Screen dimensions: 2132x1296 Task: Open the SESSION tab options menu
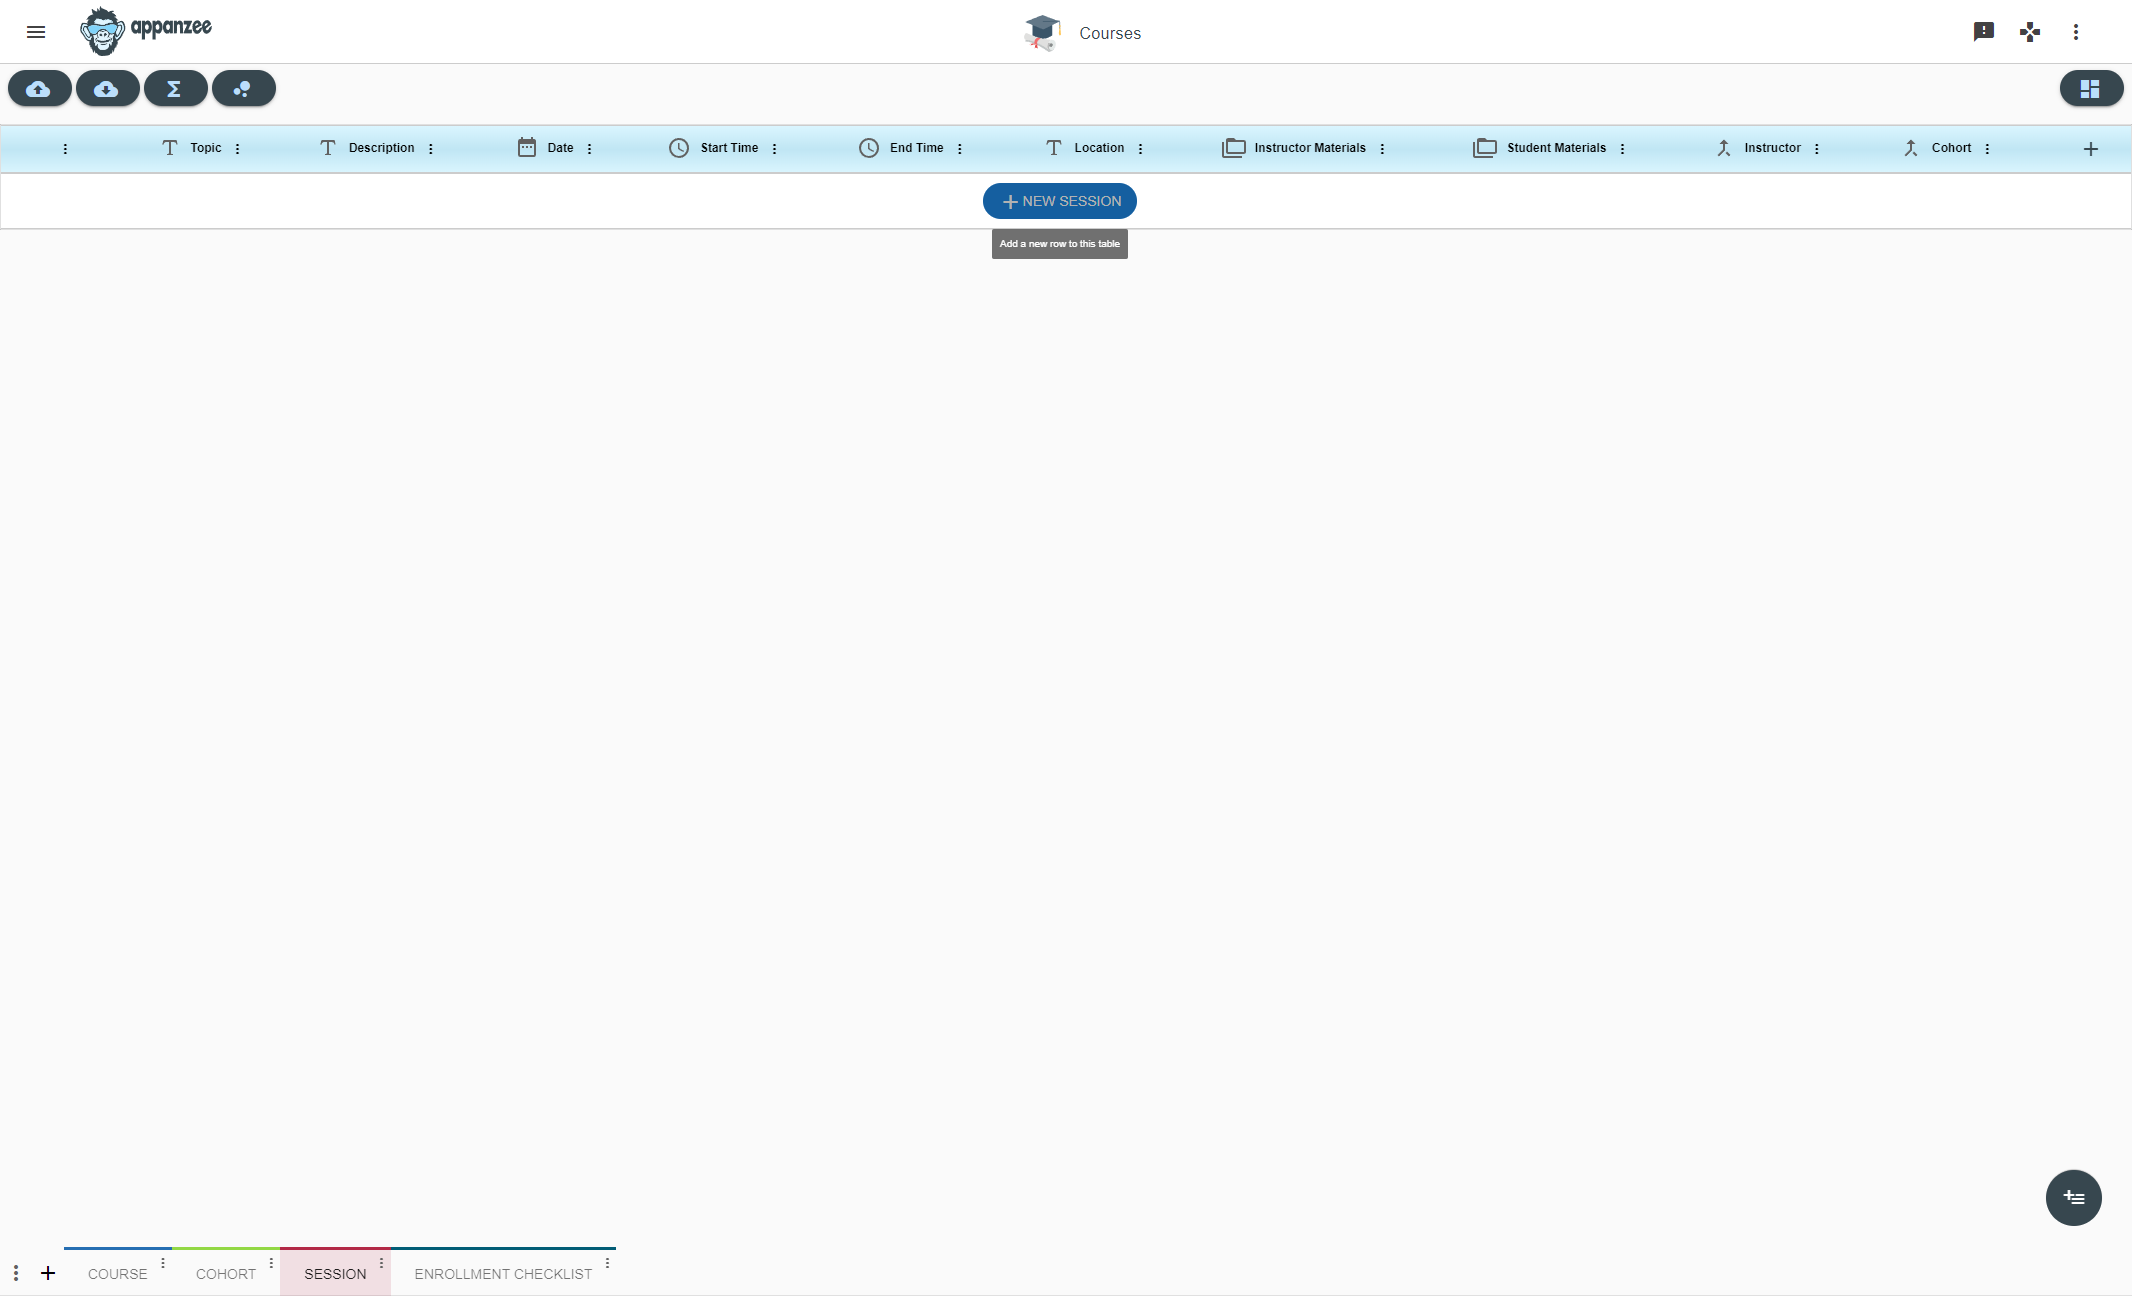pyautogui.click(x=381, y=1263)
